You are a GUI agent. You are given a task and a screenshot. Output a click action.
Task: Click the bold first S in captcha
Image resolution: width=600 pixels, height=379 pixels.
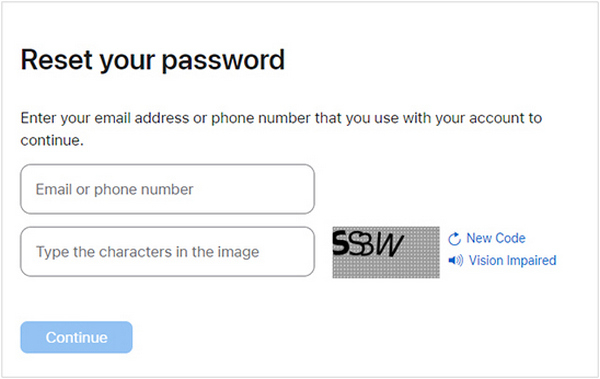[341, 245]
